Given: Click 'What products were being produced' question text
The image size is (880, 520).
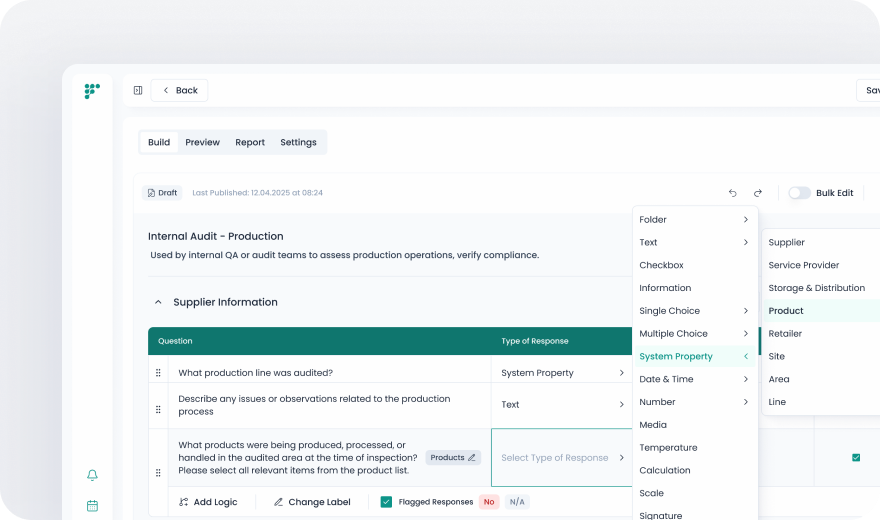Looking at the screenshot, I should 298,458.
